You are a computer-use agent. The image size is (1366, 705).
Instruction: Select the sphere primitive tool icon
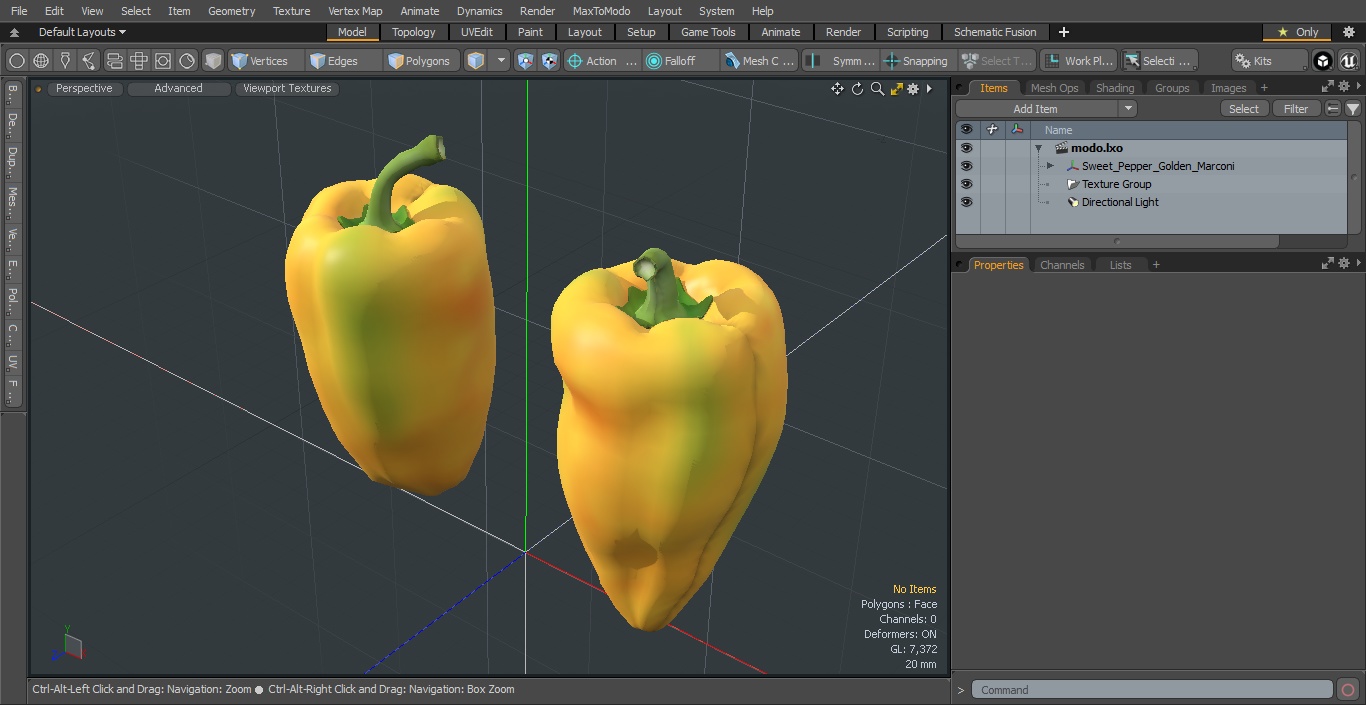[x=16, y=61]
